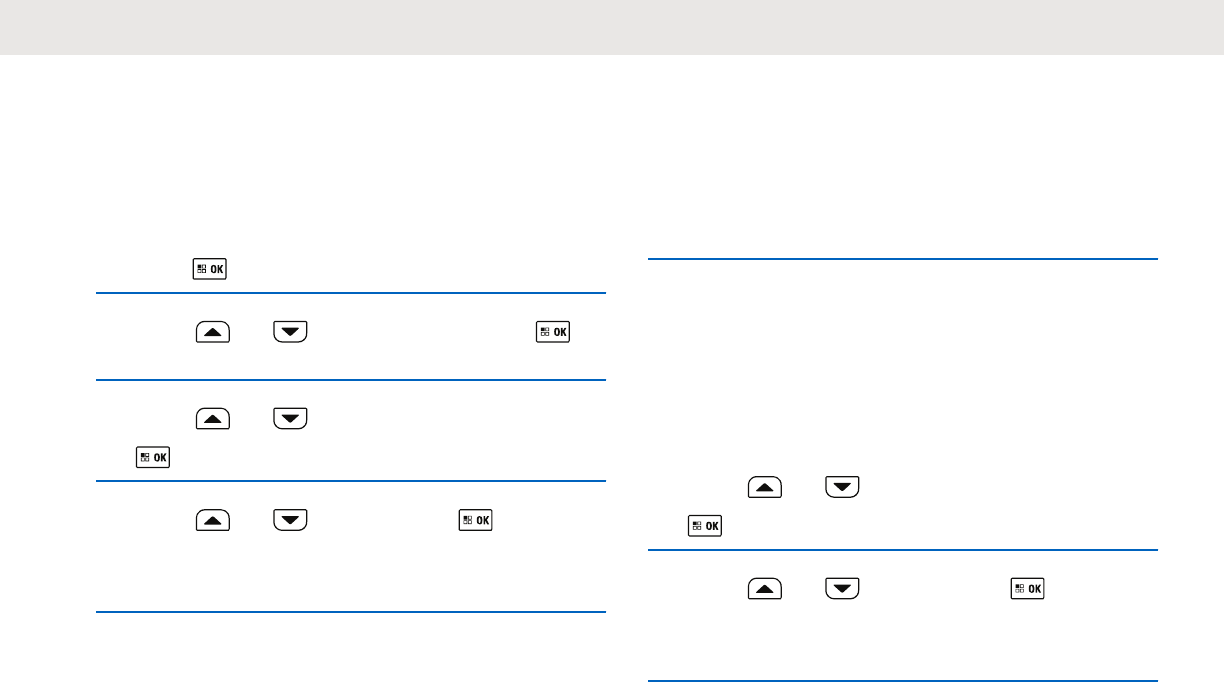The height and width of the screenshot is (682, 1224).
Task: Click the gray header bar at the top
Action: pyautogui.click(x=612, y=27)
